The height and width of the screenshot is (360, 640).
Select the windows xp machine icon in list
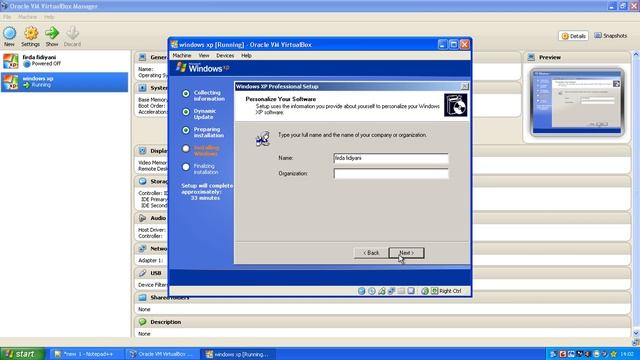(x=11, y=82)
